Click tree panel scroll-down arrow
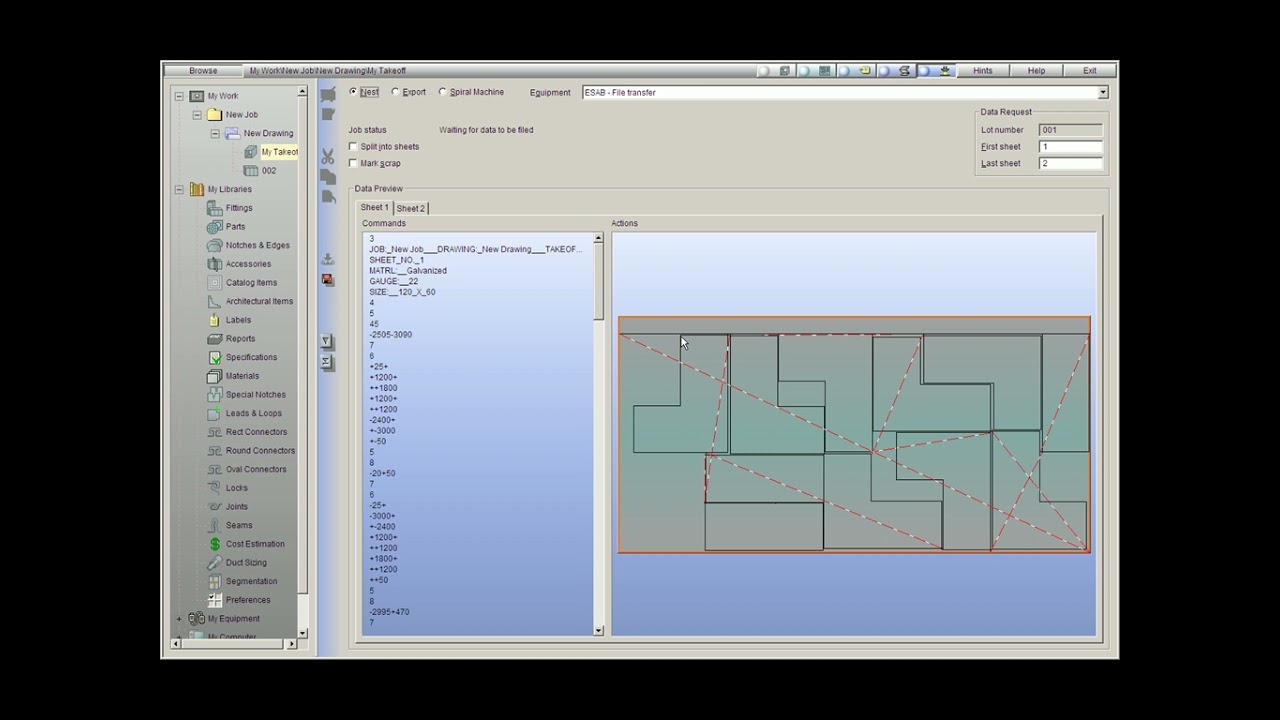 pos(302,633)
